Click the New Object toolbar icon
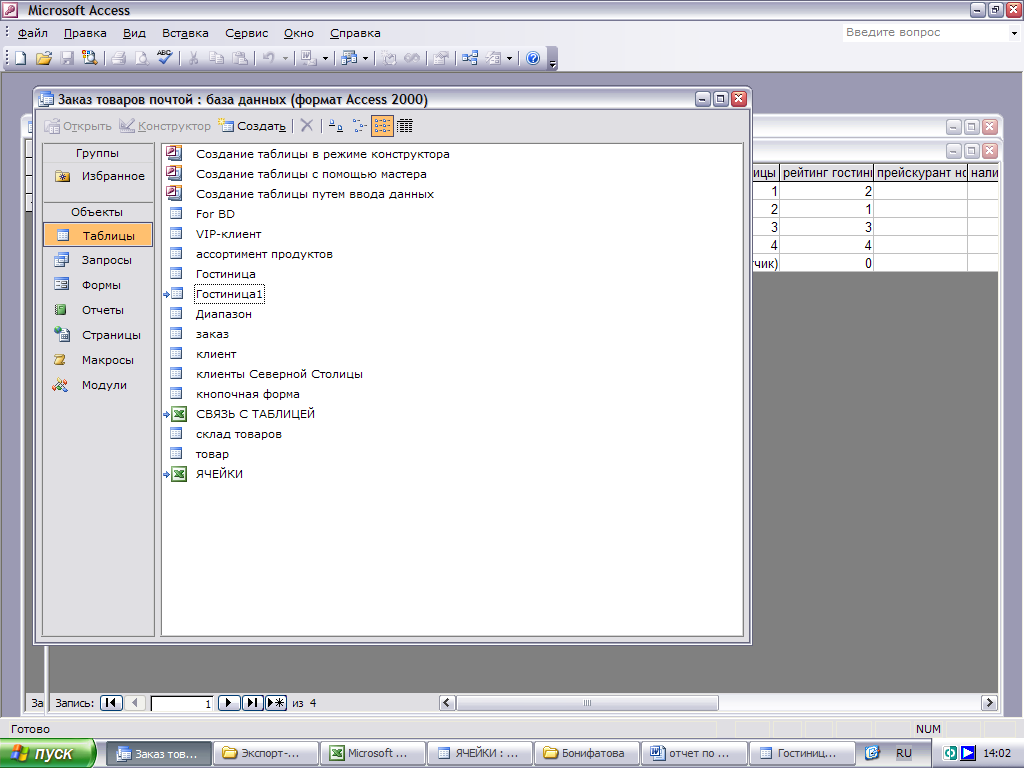The height and width of the screenshot is (768, 1024). tap(494, 58)
